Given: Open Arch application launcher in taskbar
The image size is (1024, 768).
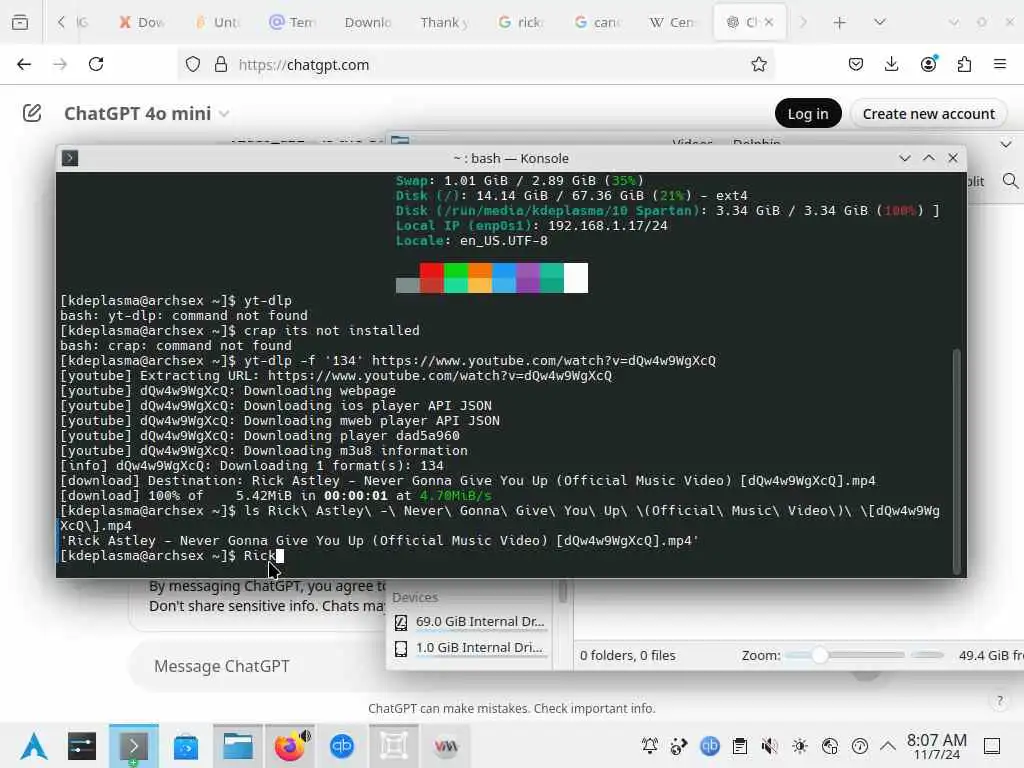Looking at the screenshot, I should 34,746.
